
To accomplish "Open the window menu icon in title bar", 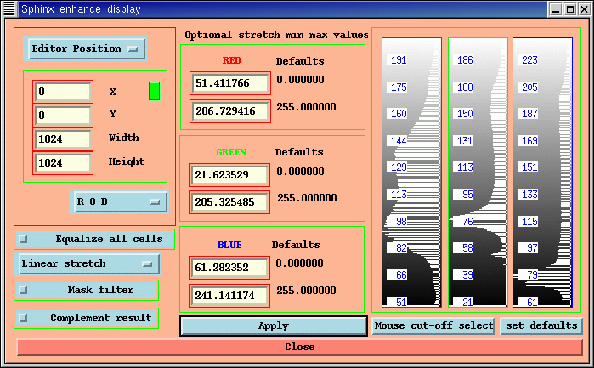I will point(9,9).
